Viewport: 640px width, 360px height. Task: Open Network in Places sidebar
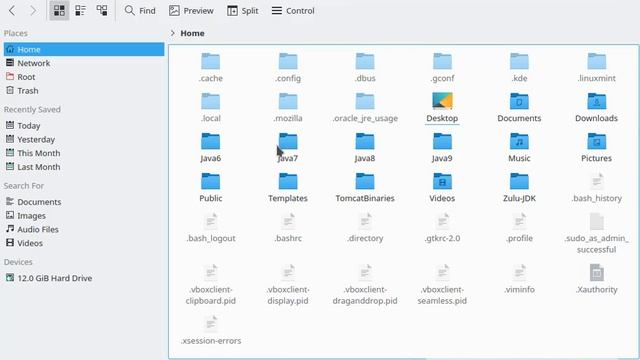click(84, 63)
